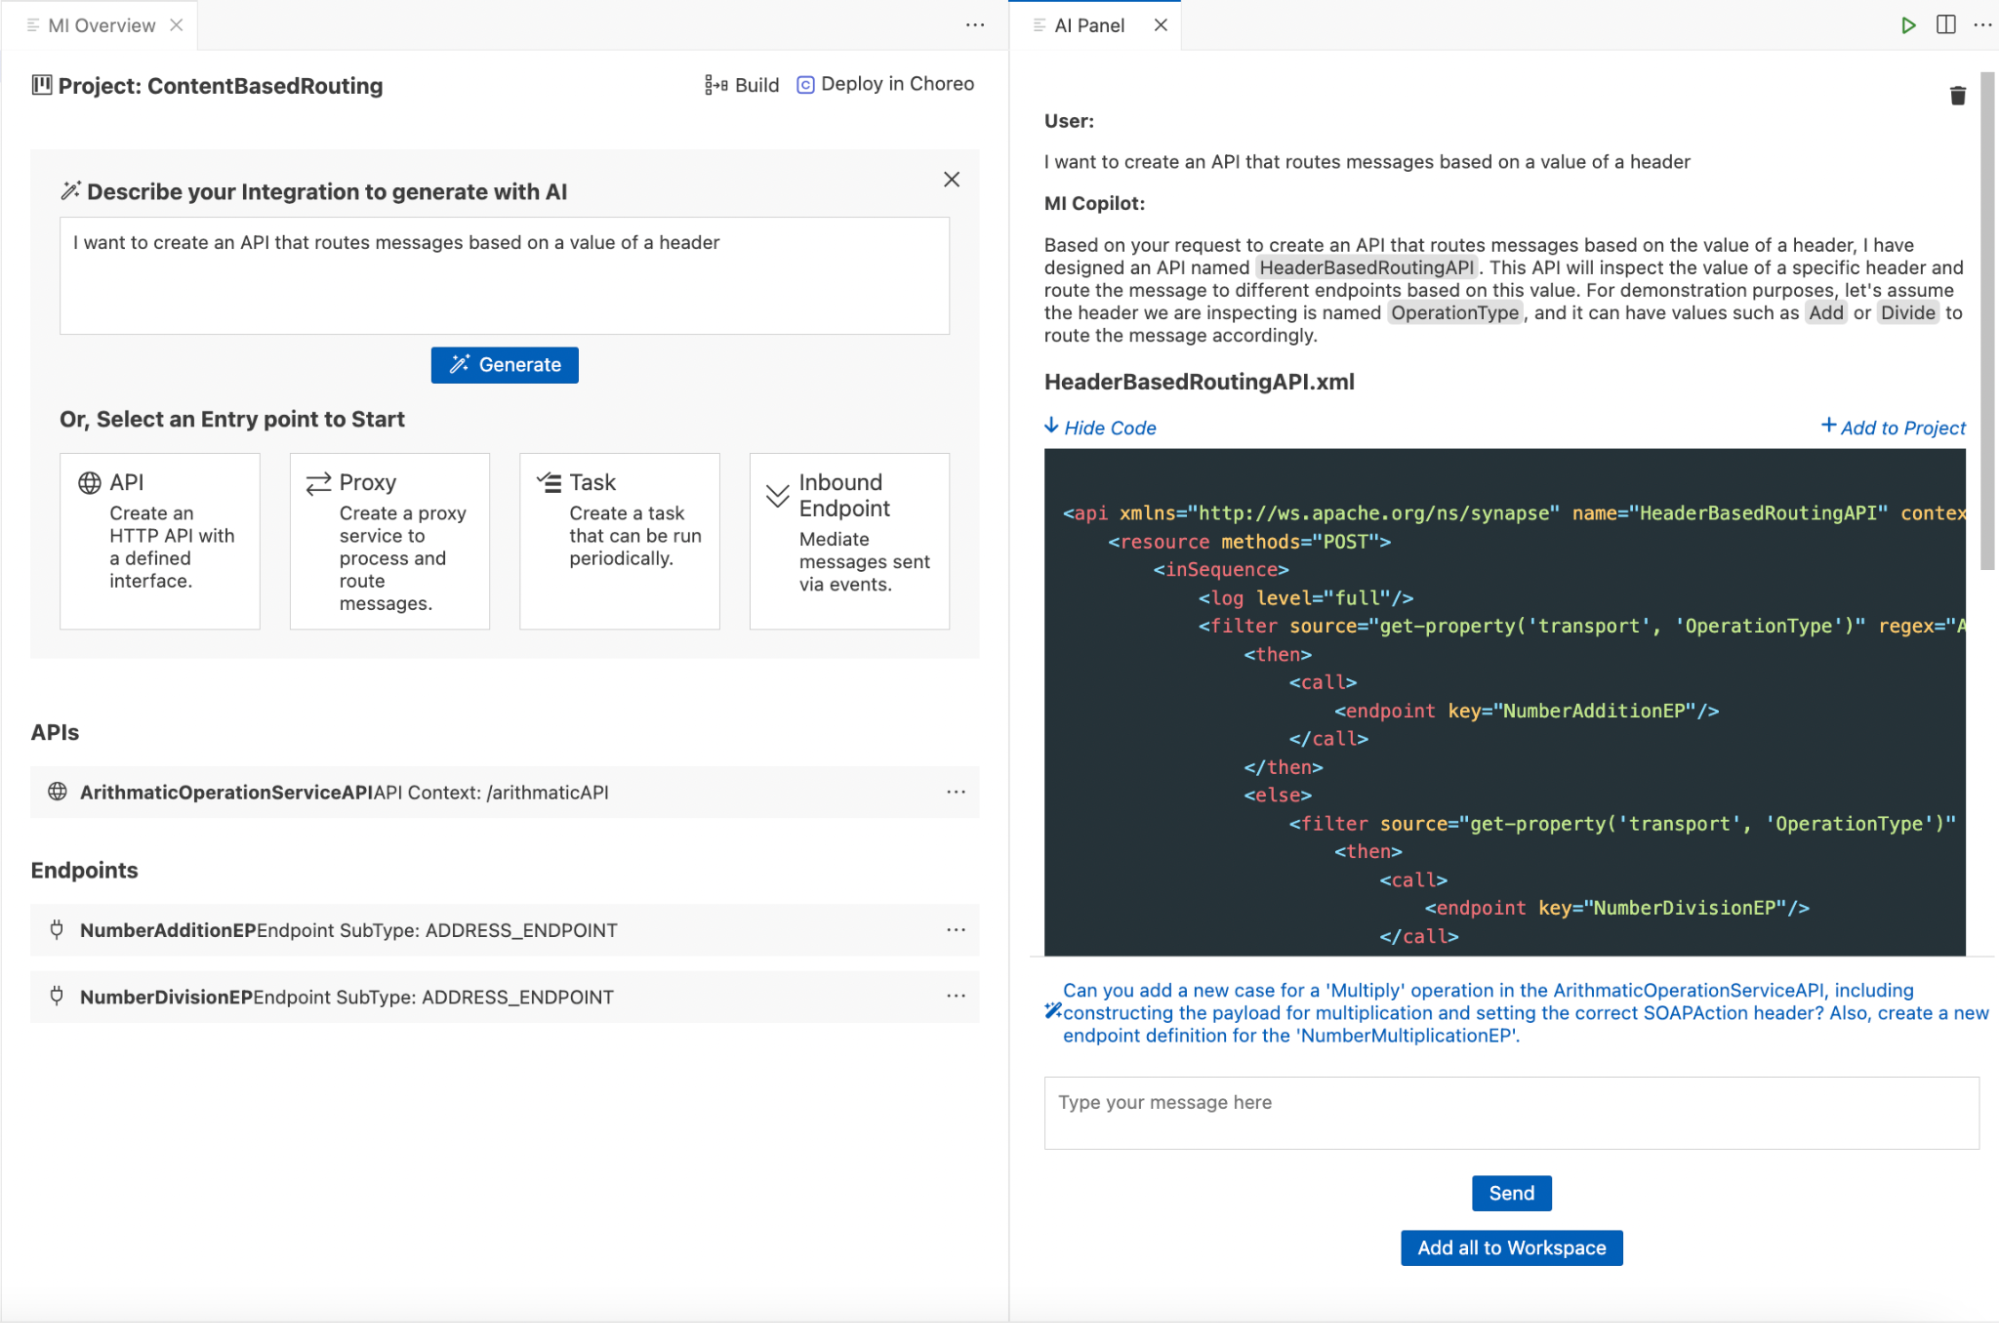Open the options menu for NumberAdditionEP
1999x1323 pixels.
point(955,929)
